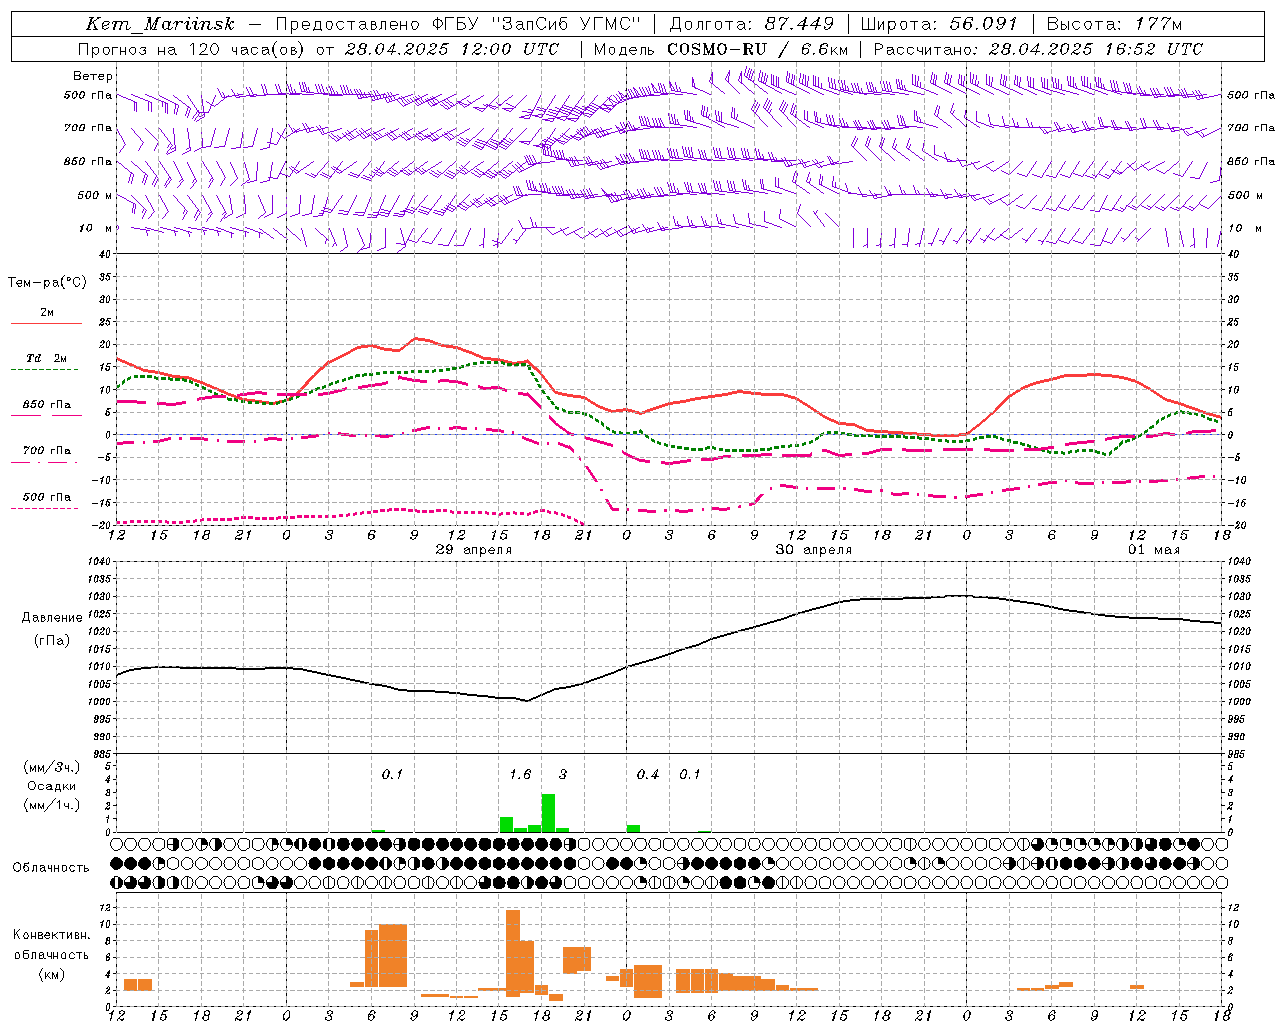Select the Осадки precipitation label
This screenshot has height=1024, width=1280.
(51, 786)
